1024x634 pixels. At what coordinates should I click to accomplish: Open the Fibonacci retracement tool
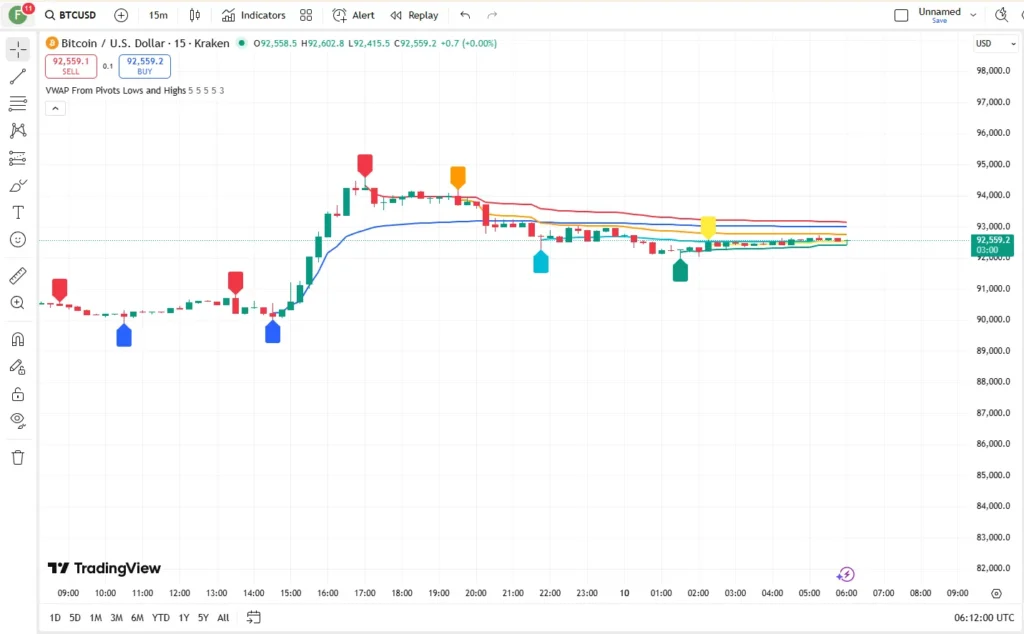18,103
